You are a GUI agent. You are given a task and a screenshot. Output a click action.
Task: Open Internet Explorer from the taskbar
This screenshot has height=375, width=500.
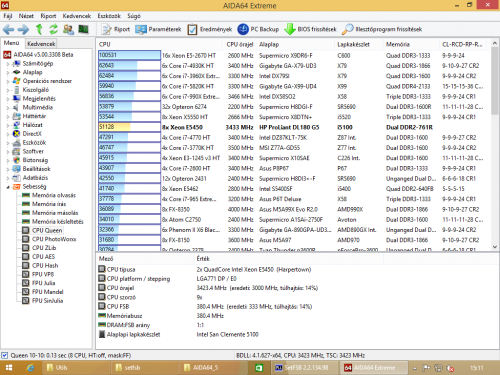pyautogui.click(x=31, y=368)
